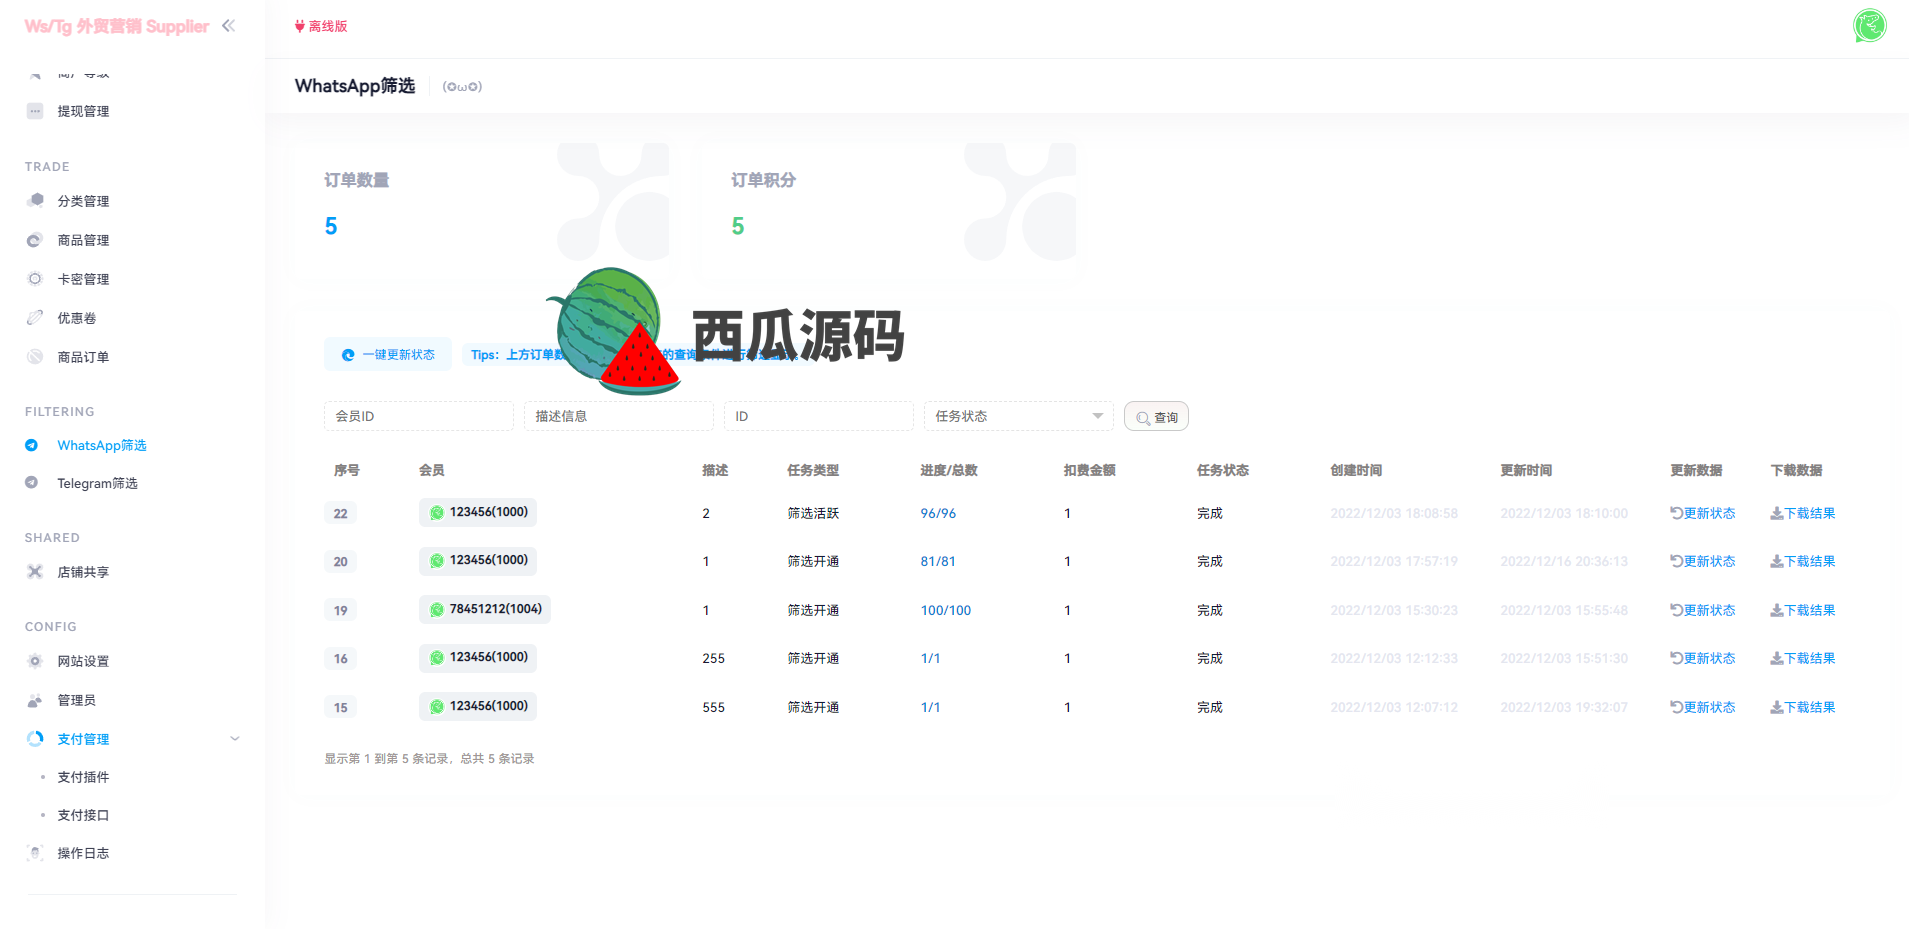Viewport: 1909px width, 929px height.
Task: Click the 描述信息 input field
Action: (618, 416)
